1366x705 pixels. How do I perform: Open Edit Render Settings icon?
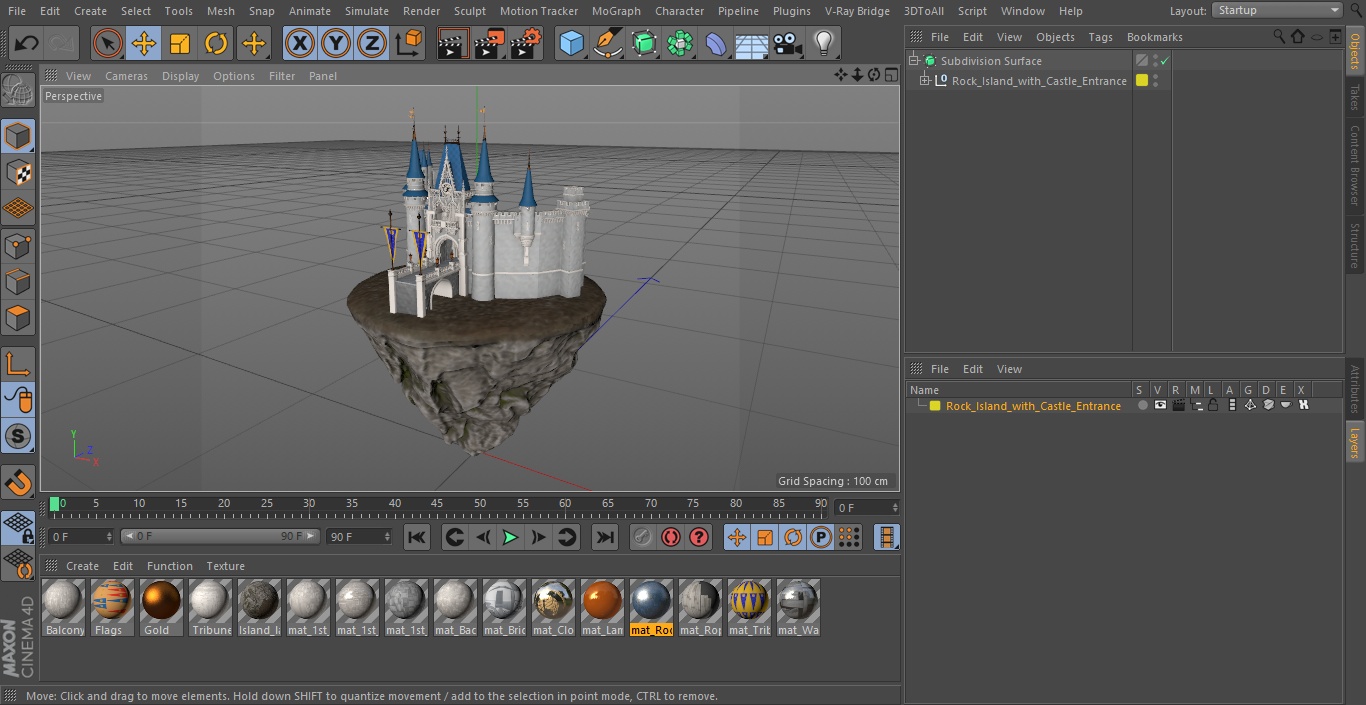click(527, 43)
